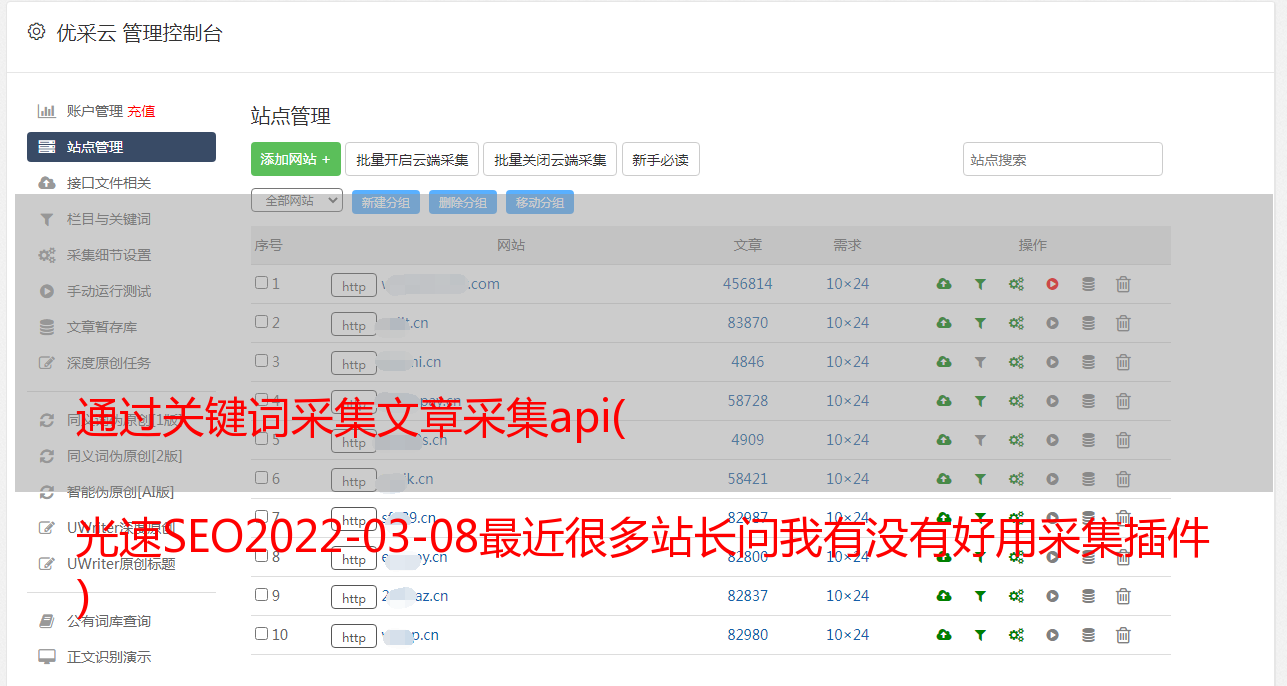Image resolution: width=1287 pixels, height=686 pixels.
Task: Click the green 添加网站 + button
Action: pos(295,159)
